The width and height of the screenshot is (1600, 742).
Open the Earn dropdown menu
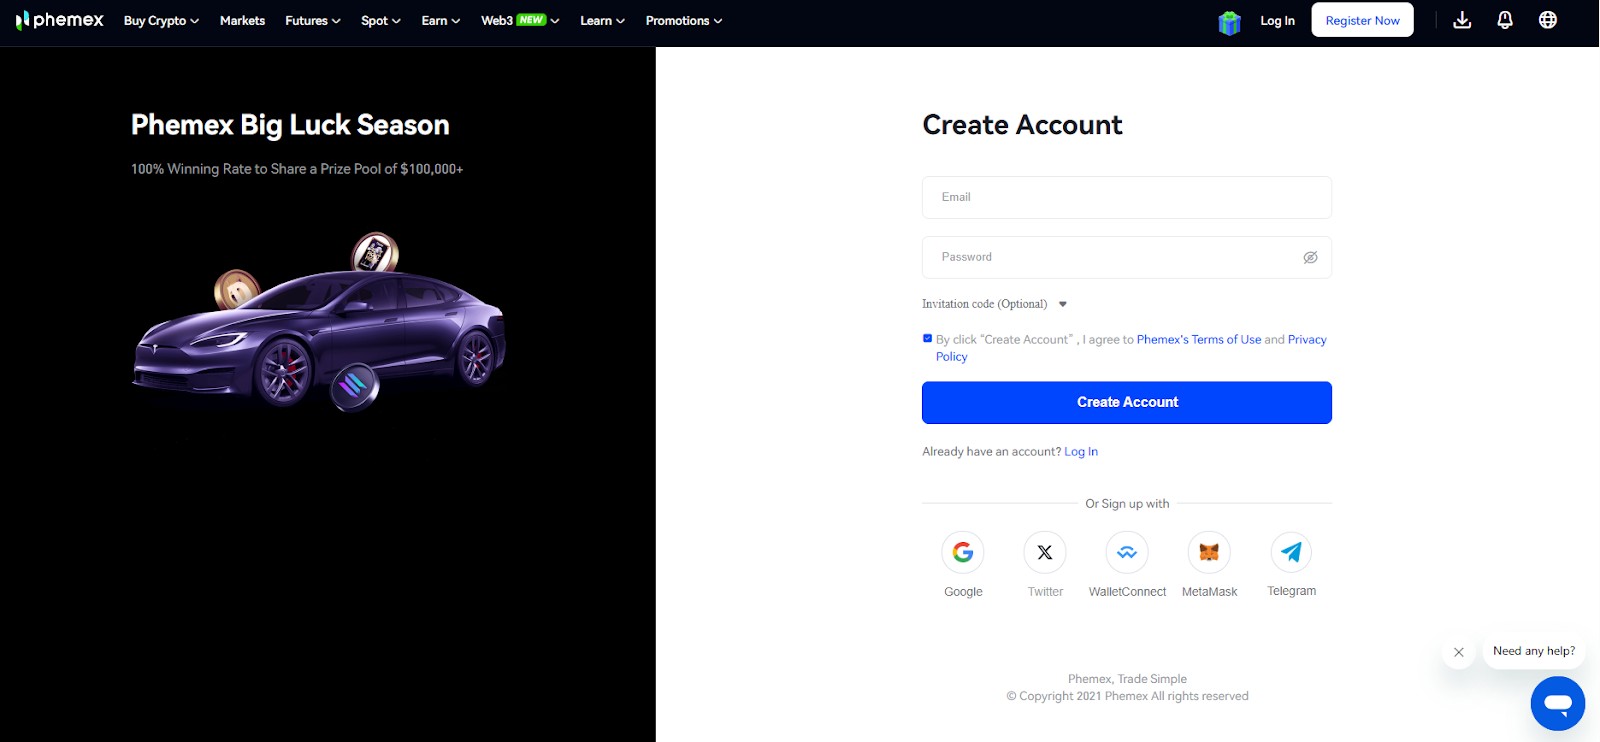(x=441, y=21)
